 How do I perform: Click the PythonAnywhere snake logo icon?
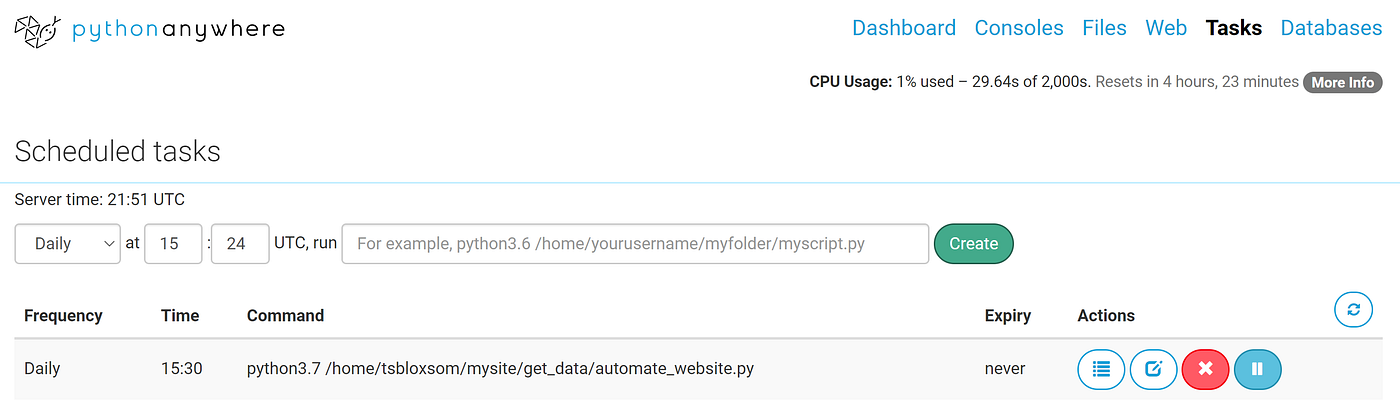[x=36, y=31]
